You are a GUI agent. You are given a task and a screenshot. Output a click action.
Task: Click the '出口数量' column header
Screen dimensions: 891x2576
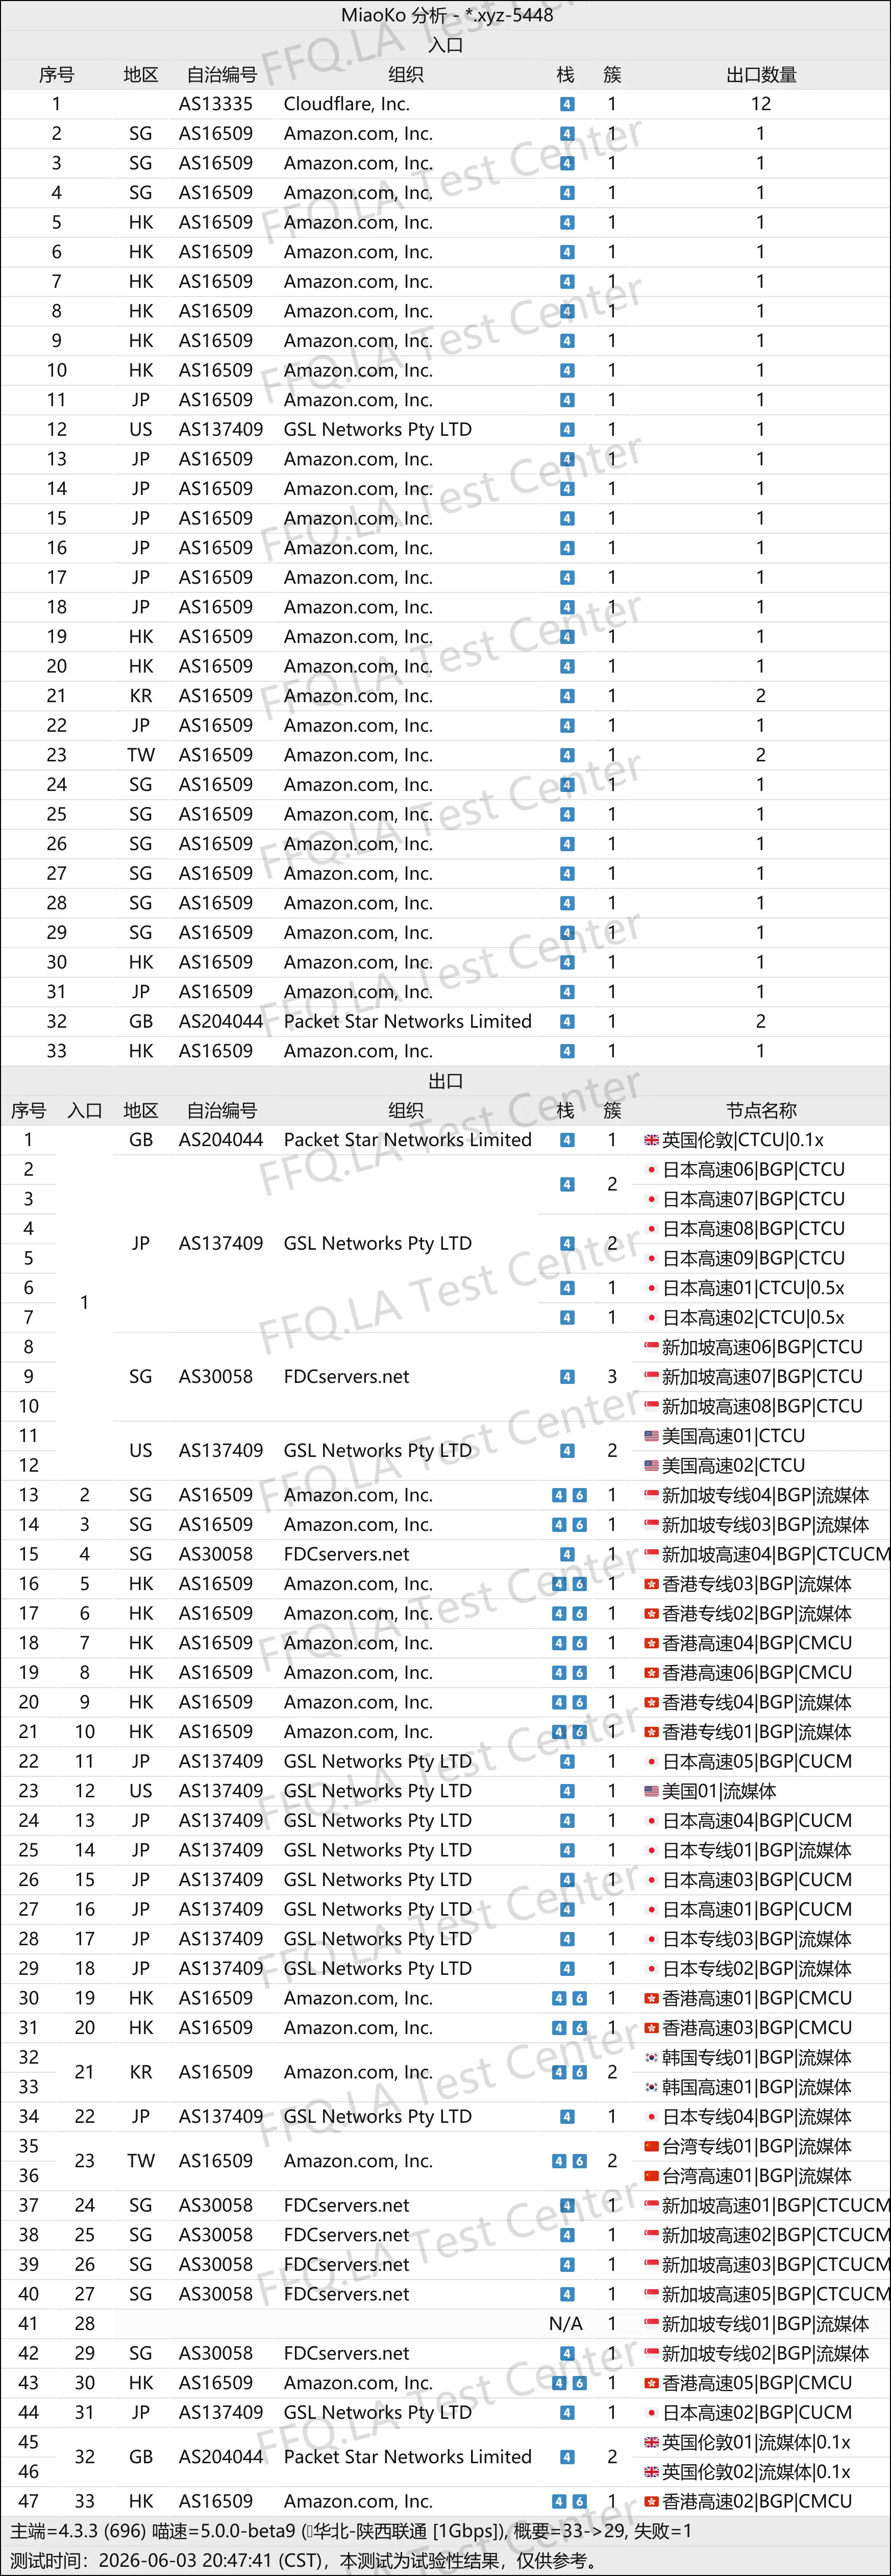pyautogui.click(x=761, y=74)
